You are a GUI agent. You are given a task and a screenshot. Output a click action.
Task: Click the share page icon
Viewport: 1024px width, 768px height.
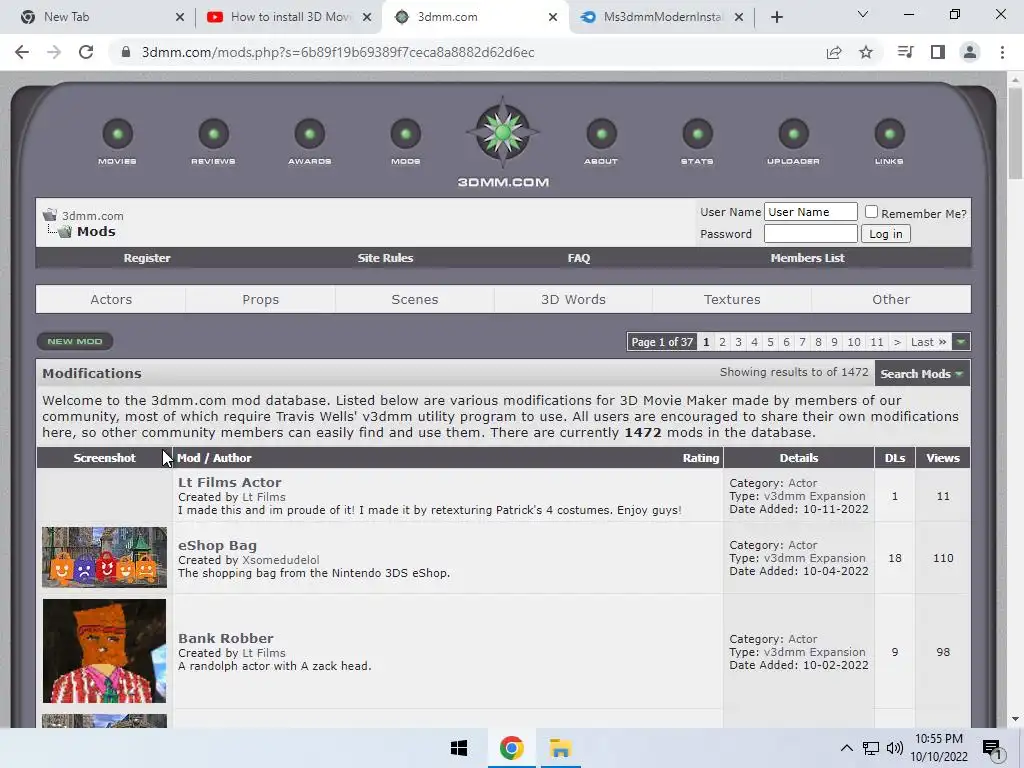(834, 52)
